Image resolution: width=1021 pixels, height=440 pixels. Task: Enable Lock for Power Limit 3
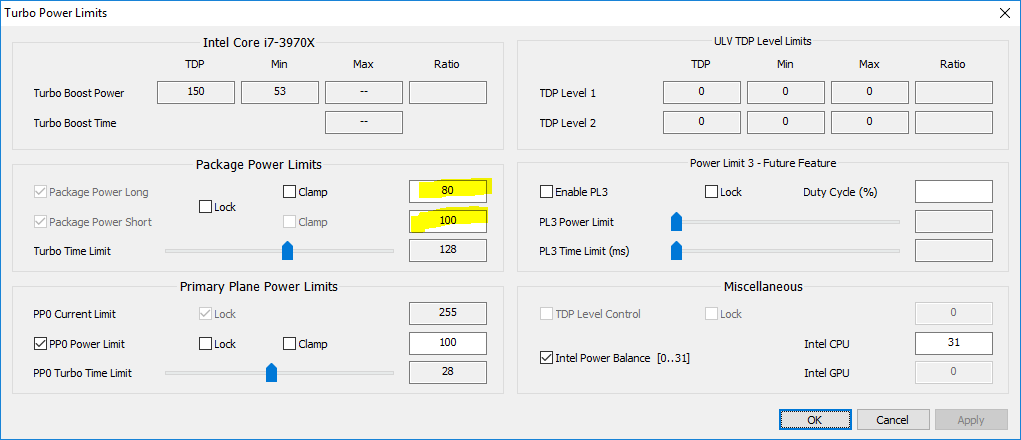coord(711,192)
